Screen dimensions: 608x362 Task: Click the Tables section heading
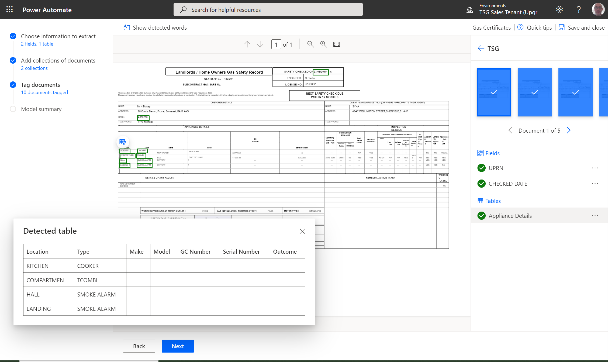click(489, 201)
